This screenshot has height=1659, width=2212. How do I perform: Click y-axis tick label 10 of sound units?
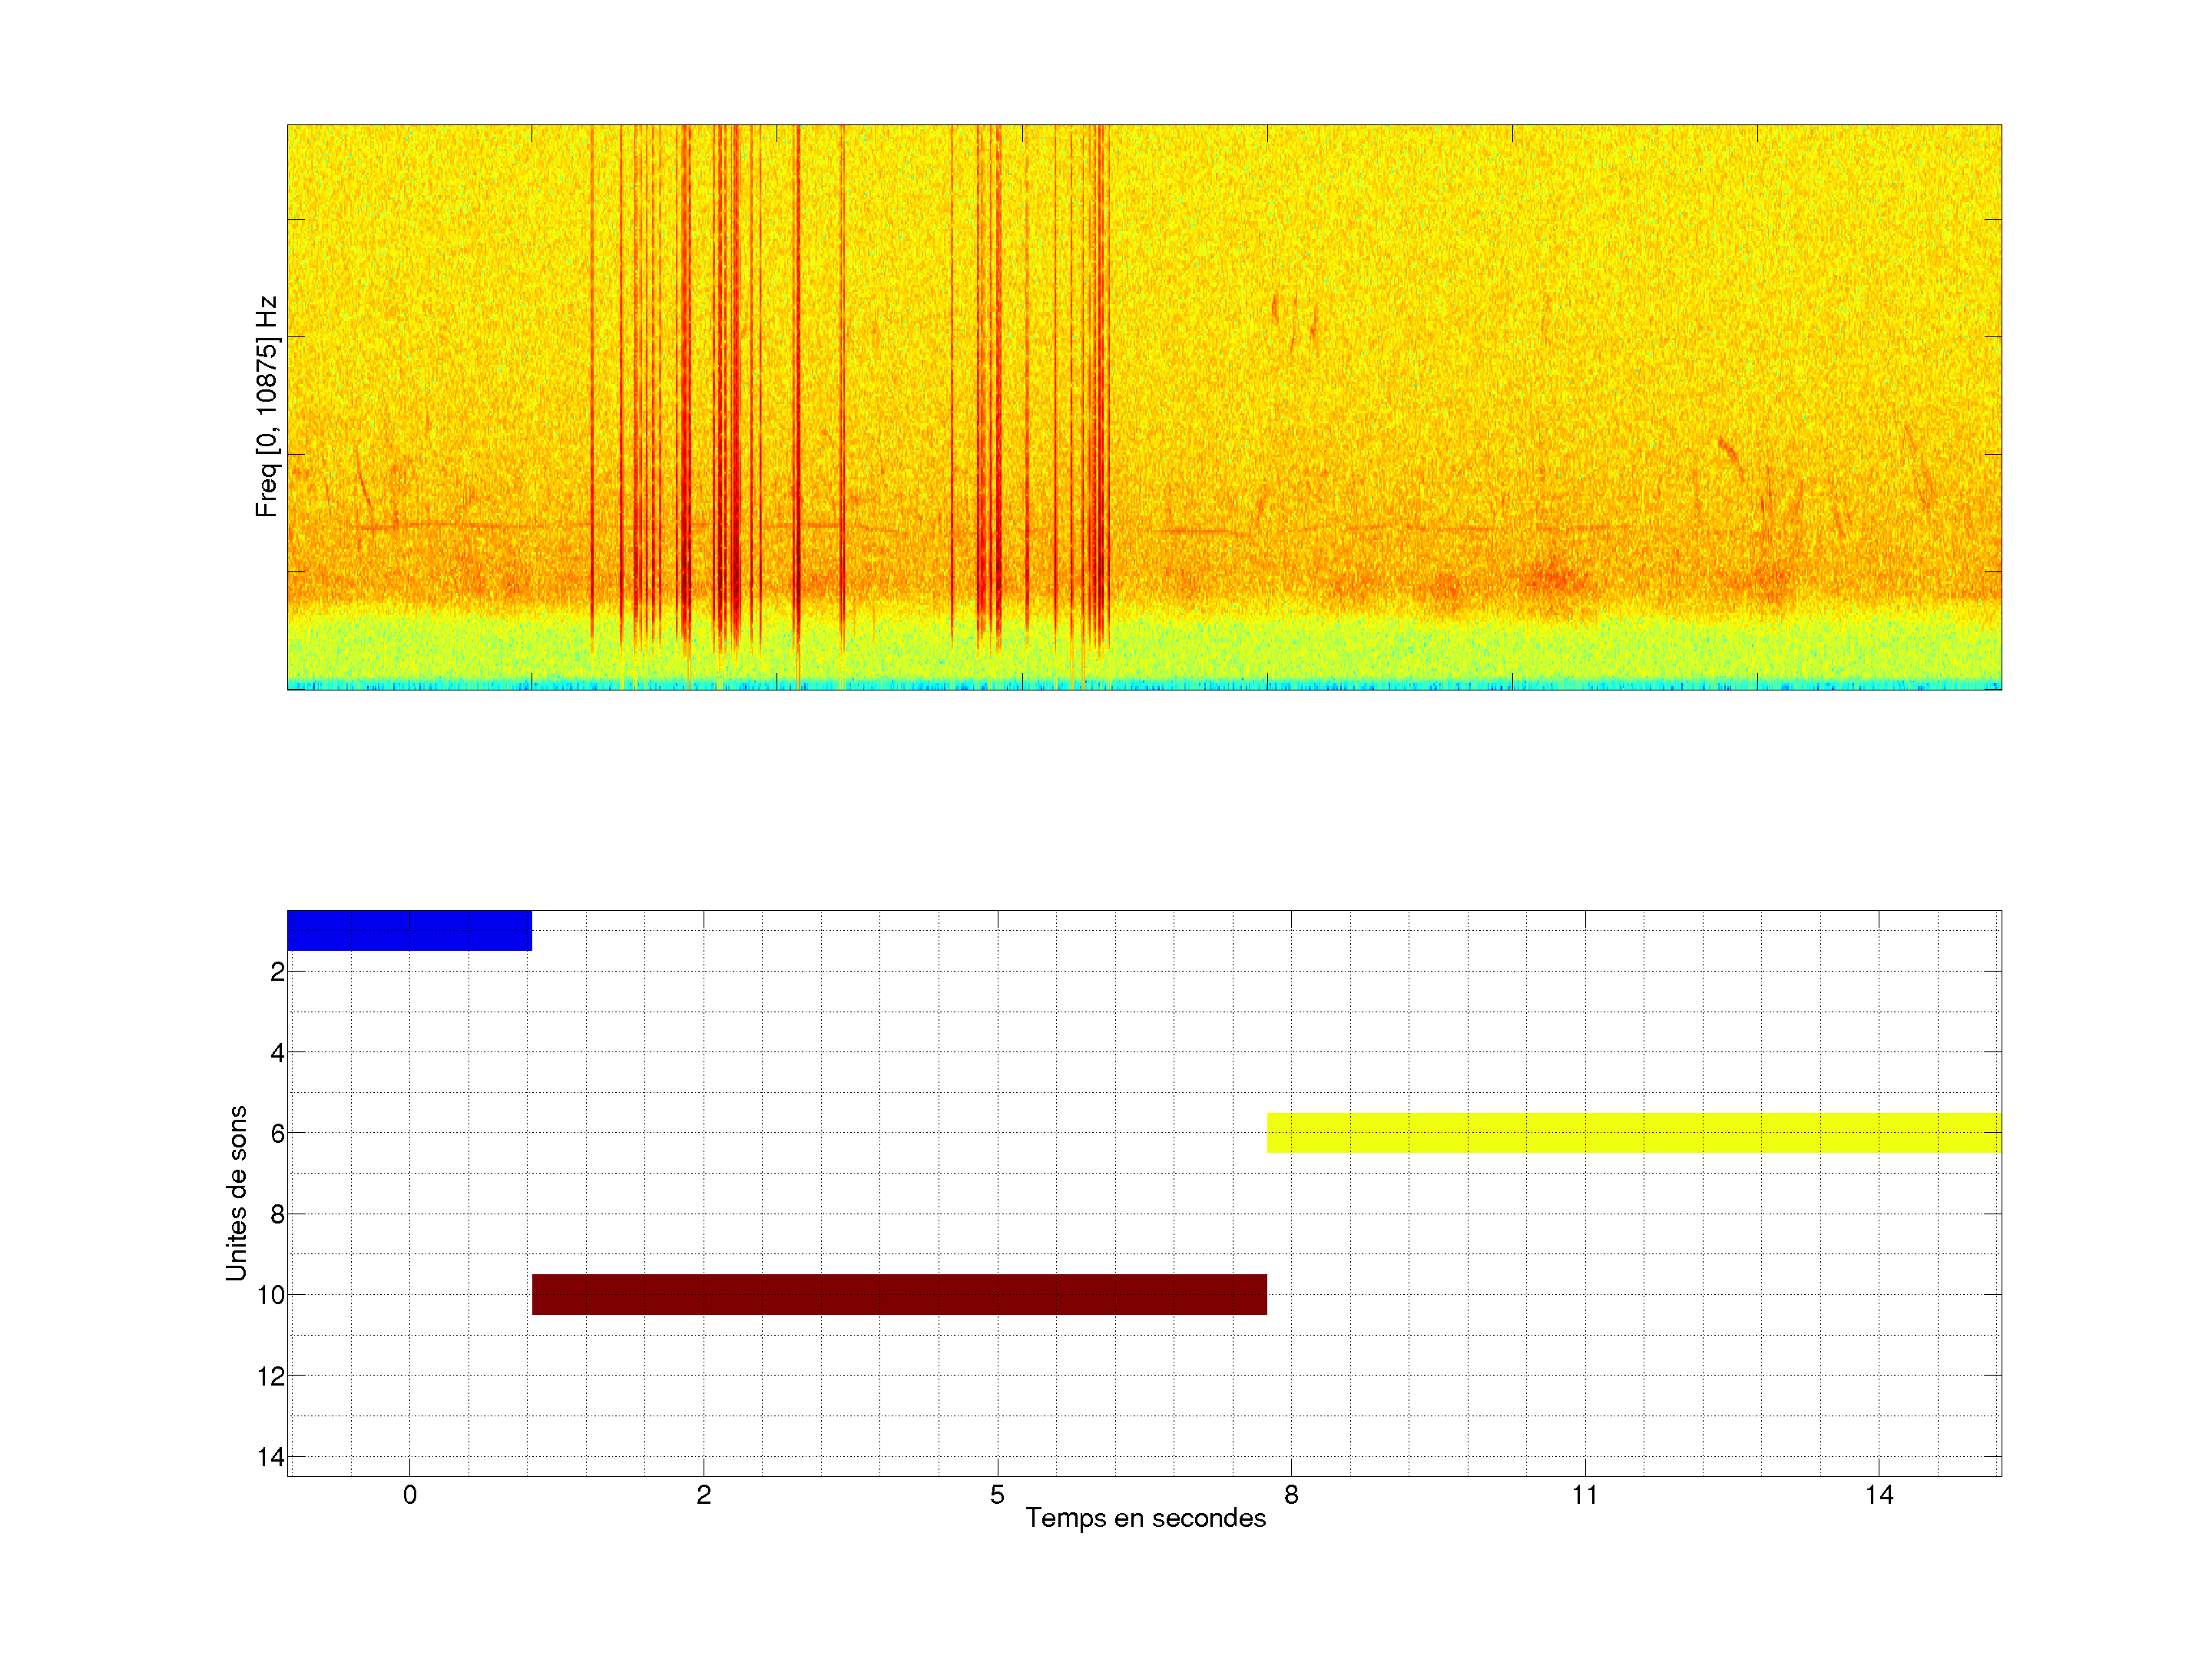tap(271, 1296)
